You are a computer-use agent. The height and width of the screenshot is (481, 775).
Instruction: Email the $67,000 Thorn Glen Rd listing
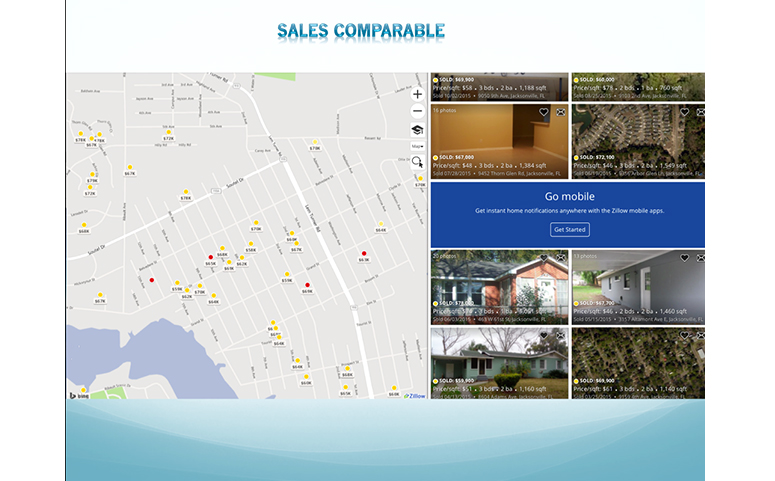(x=560, y=112)
